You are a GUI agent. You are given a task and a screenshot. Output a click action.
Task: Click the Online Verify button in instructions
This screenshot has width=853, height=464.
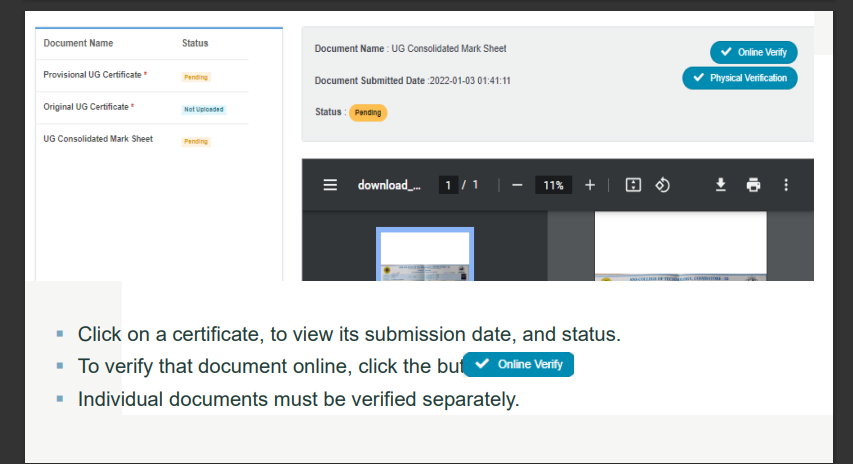(519, 364)
